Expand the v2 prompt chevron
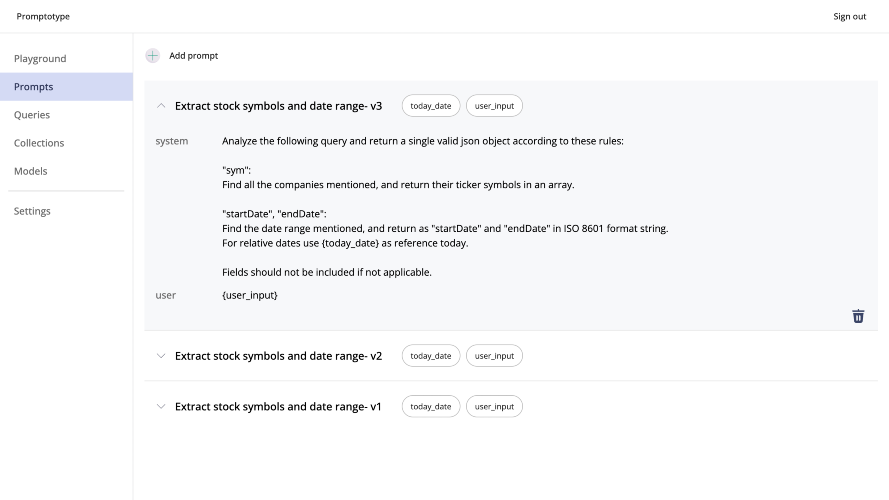Viewport: 889px width, 500px height. click(161, 356)
